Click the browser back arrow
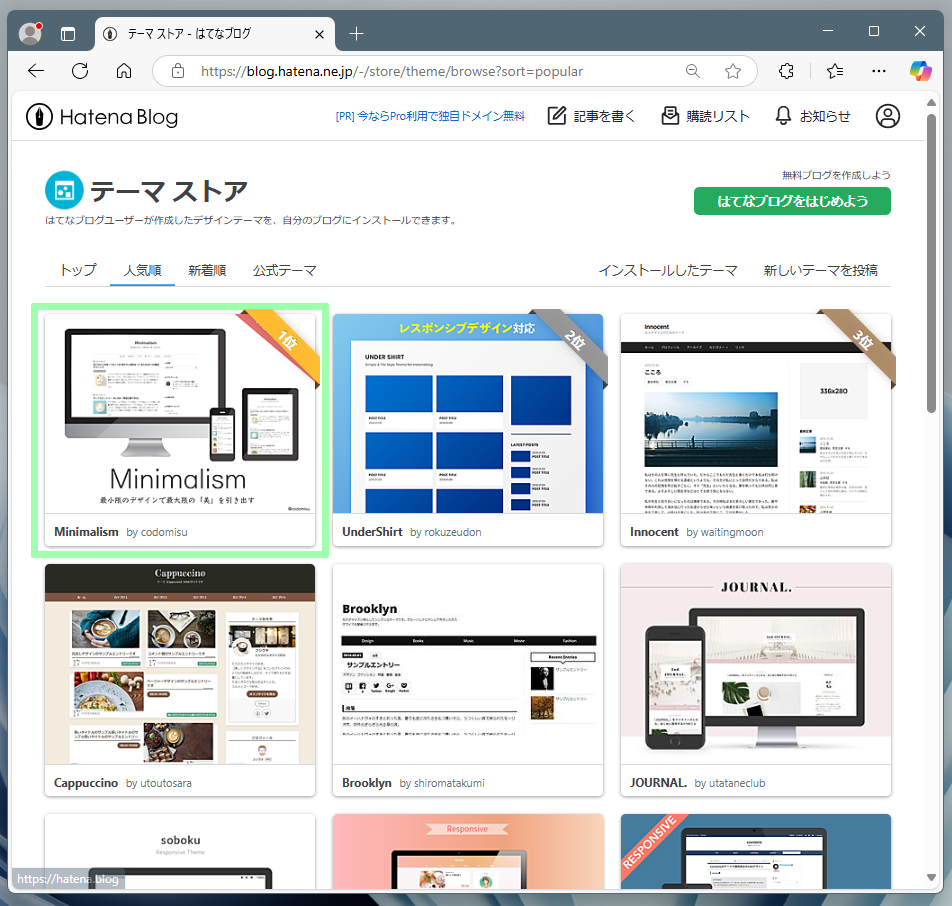 coord(36,71)
